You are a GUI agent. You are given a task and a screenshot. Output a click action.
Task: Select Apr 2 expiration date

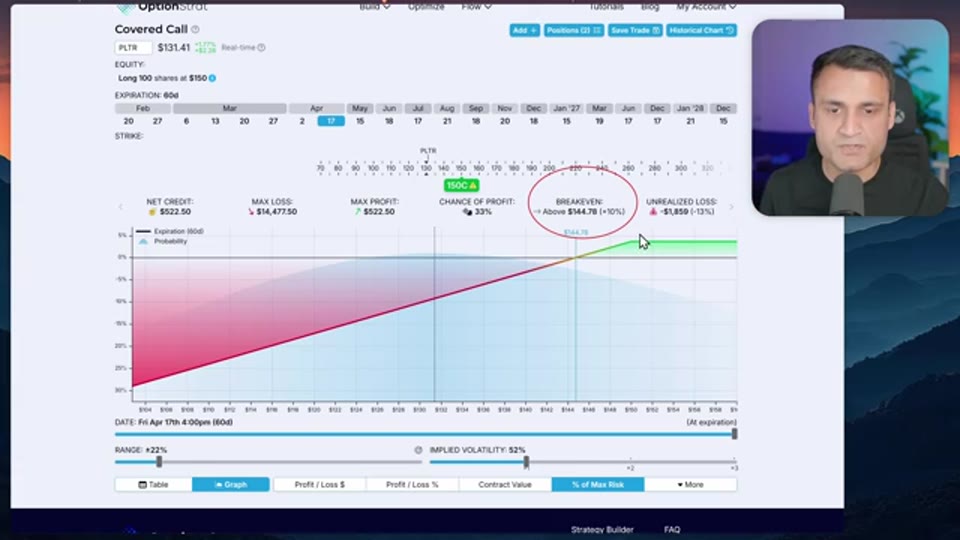tap(302, 121)
